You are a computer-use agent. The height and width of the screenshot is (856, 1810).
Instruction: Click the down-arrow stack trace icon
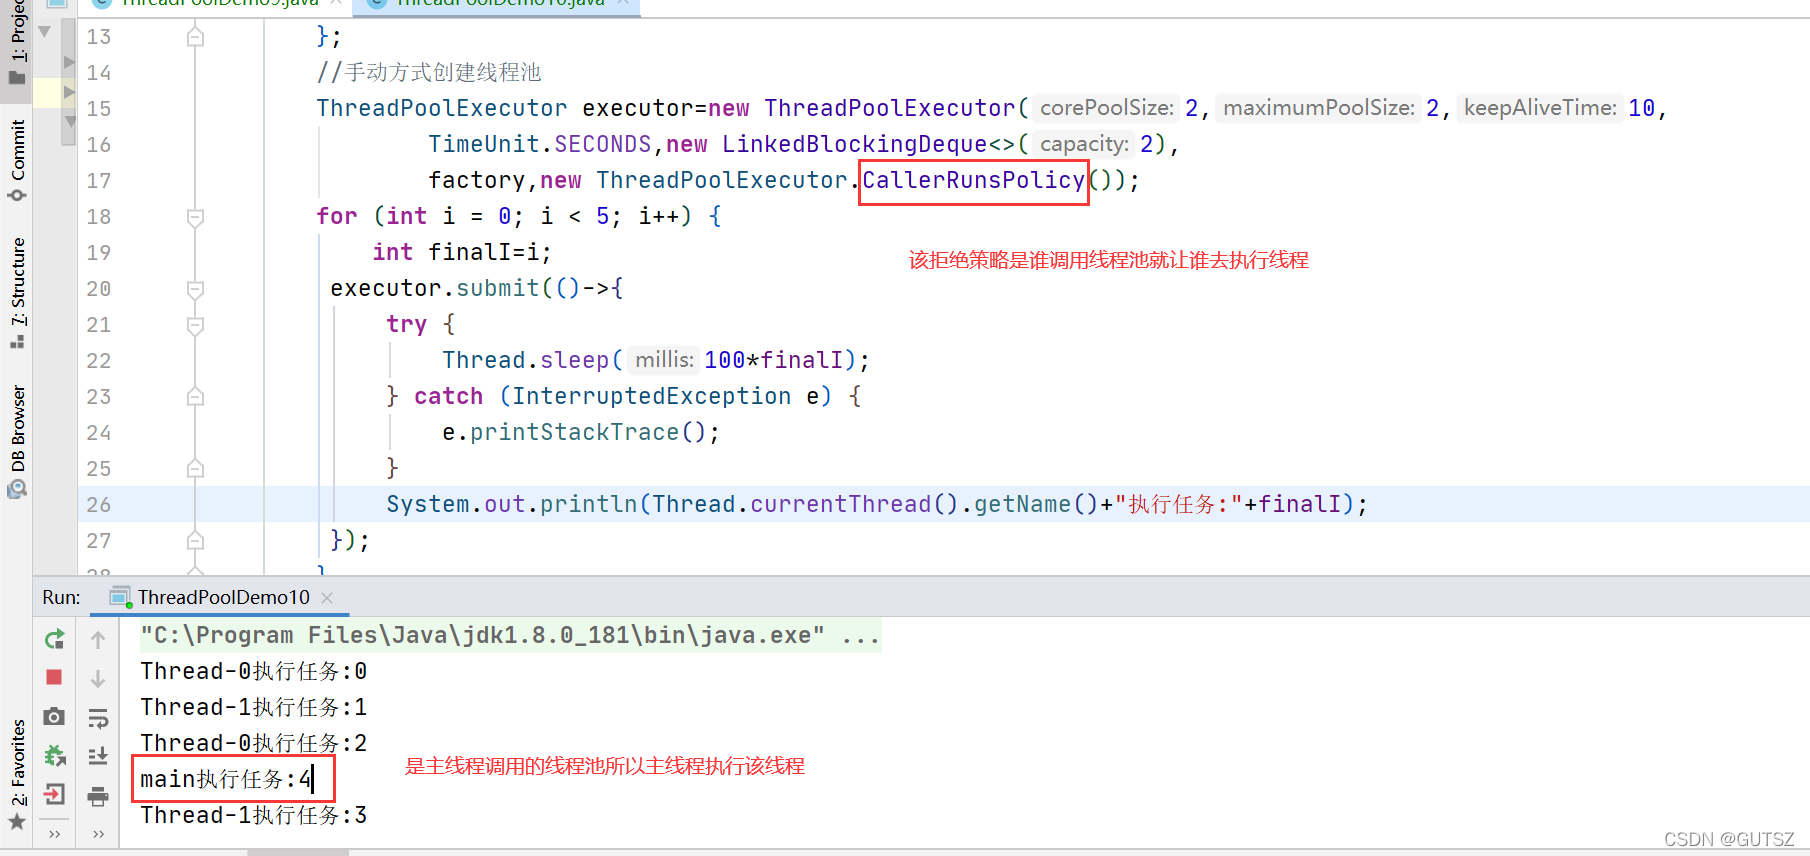point(98,678)
